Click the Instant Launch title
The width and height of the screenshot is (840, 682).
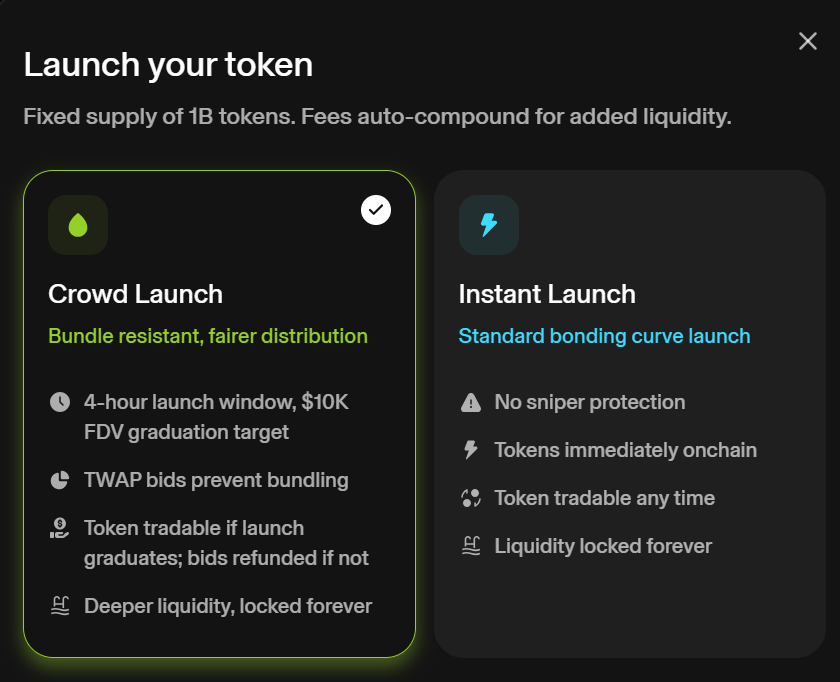pyautogui.click(x=547, y=294)
